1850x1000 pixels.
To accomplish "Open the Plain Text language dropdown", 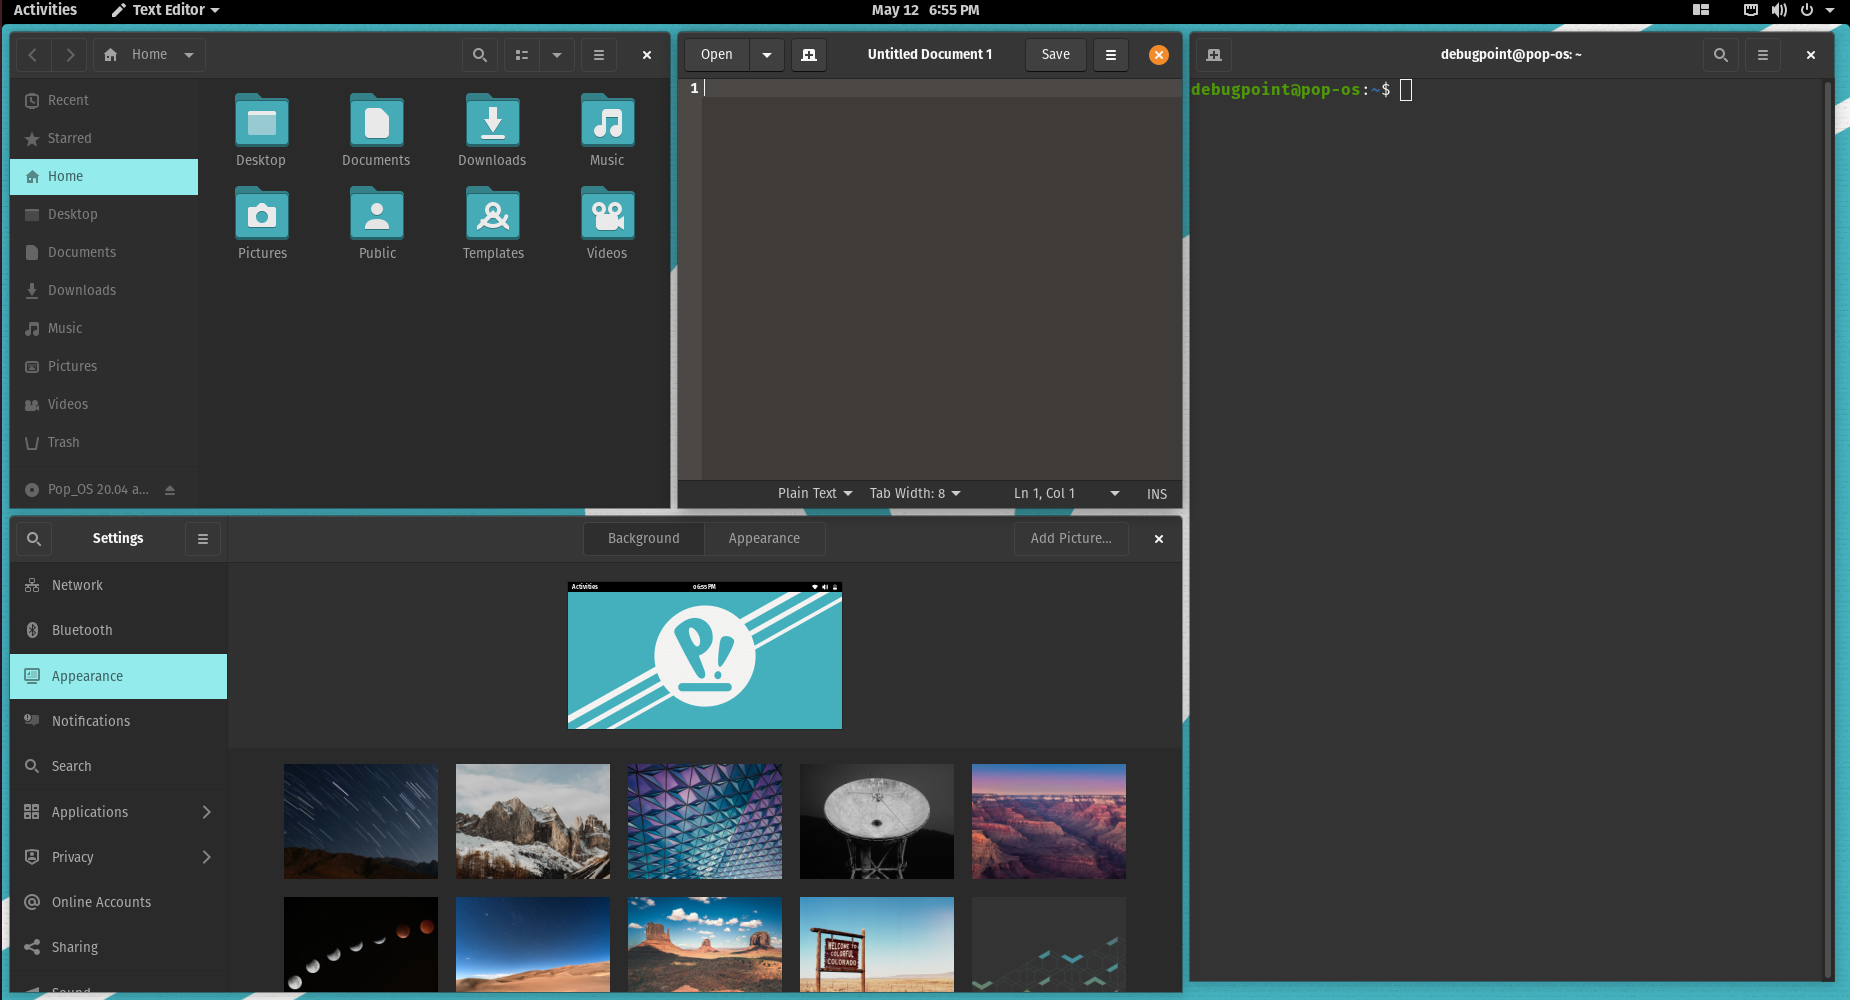I will (815, 494).
